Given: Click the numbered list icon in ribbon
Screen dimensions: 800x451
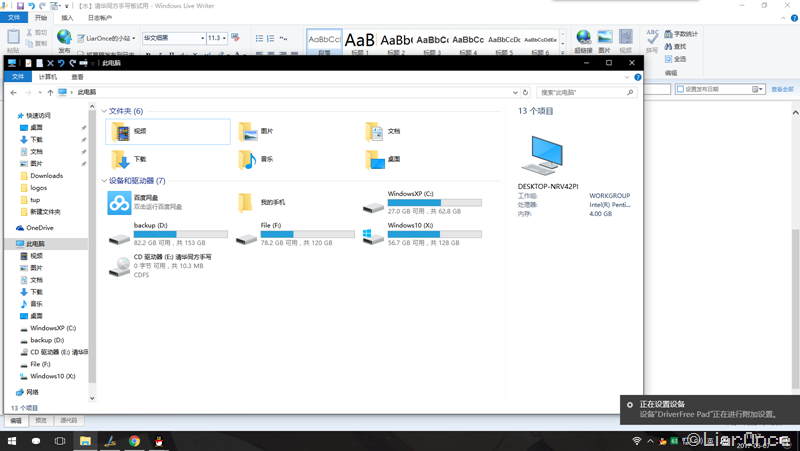Looking at the screenshot, I should tap(270, 38).
